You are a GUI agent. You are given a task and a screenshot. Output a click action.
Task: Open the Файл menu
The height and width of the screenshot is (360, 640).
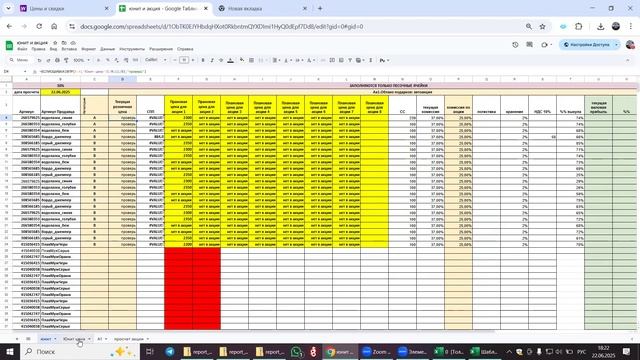(22, 49)
